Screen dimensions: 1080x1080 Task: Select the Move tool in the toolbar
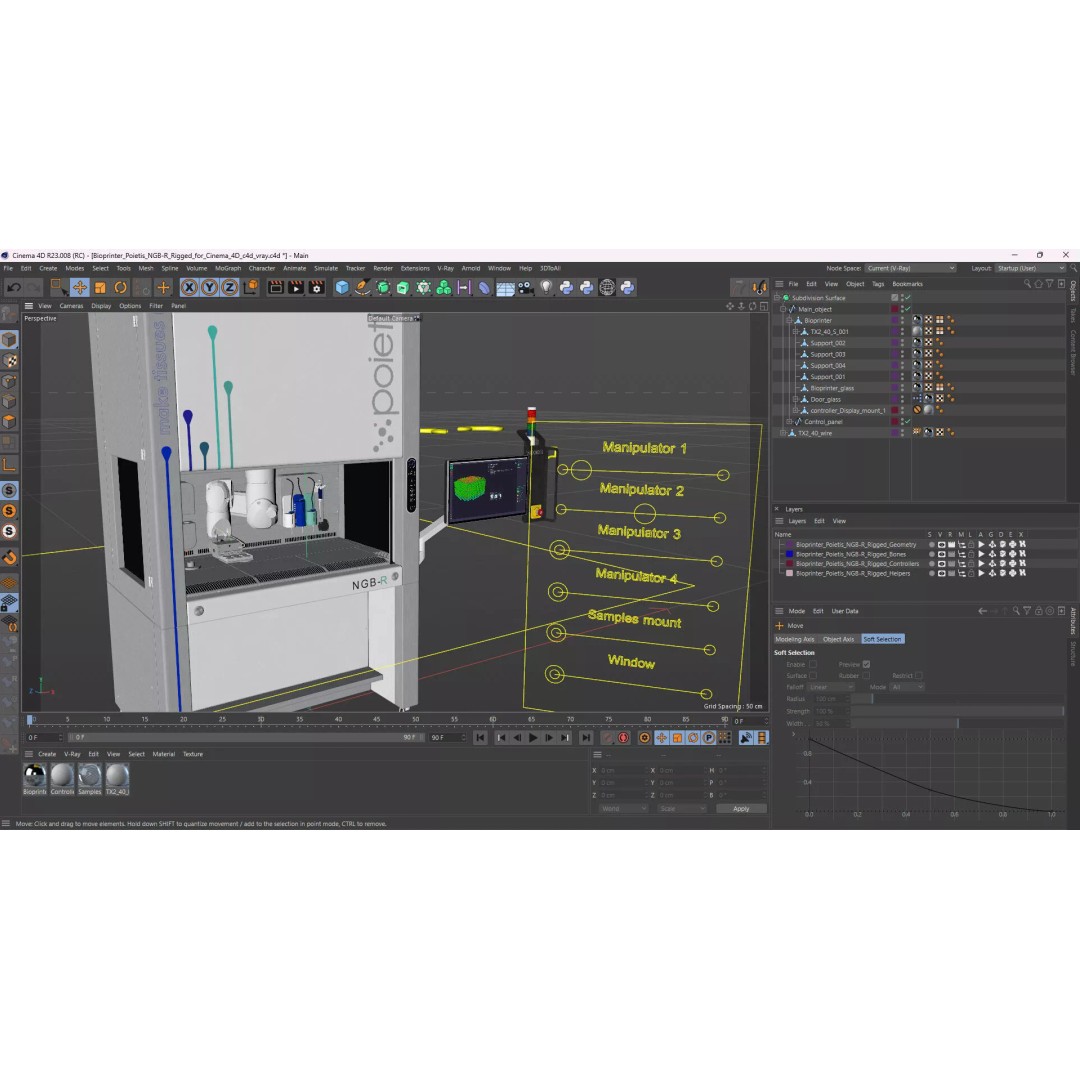[80, 288]
